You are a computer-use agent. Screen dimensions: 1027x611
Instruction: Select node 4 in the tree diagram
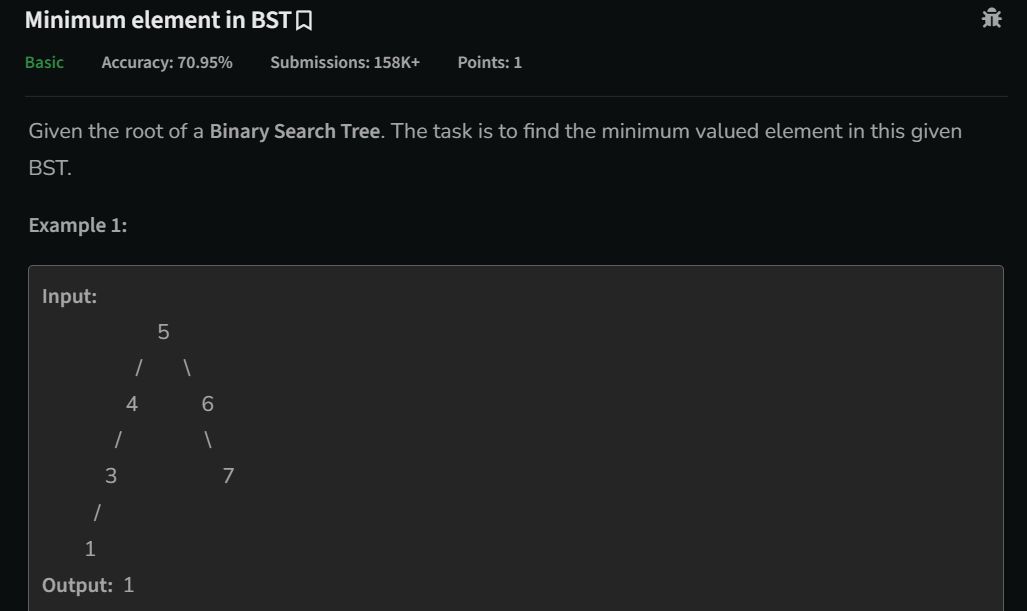click(x=132, y=404)
